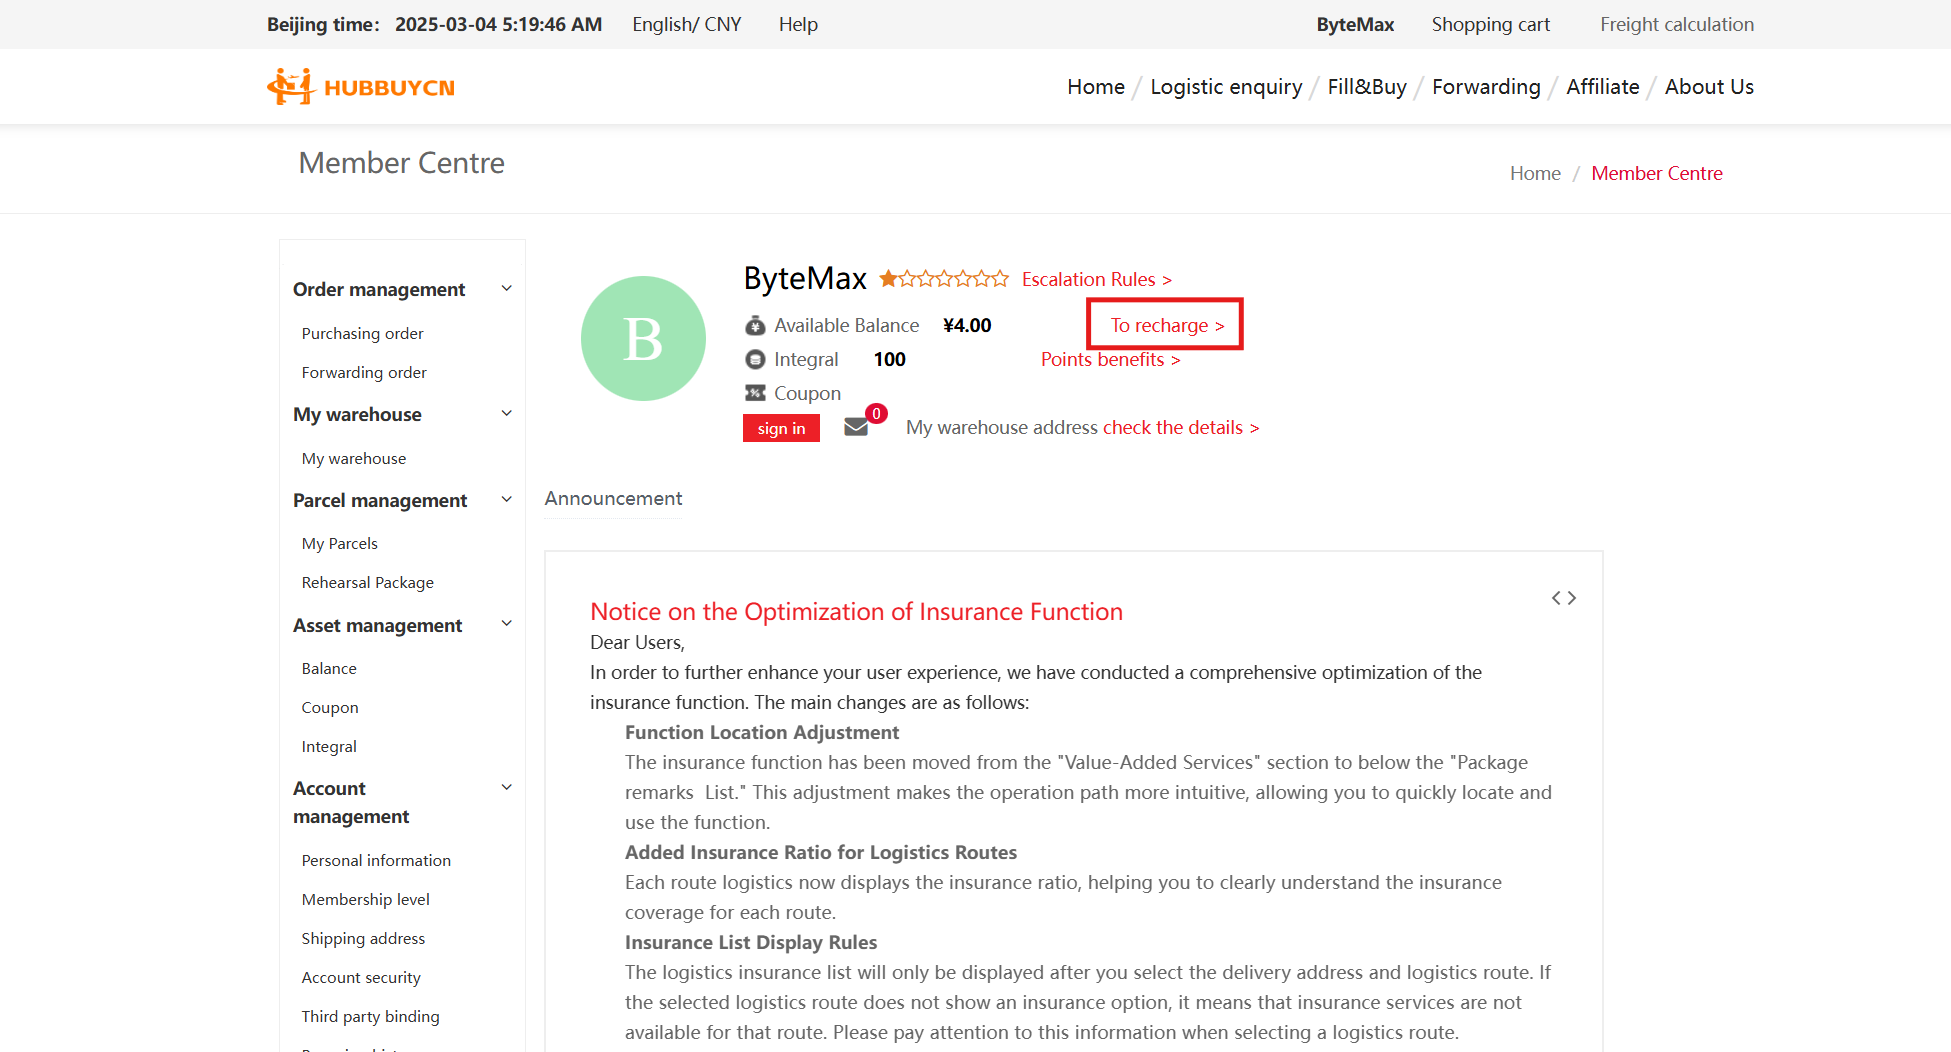Switch to the Fill&Buy page

click(1367, 86)
